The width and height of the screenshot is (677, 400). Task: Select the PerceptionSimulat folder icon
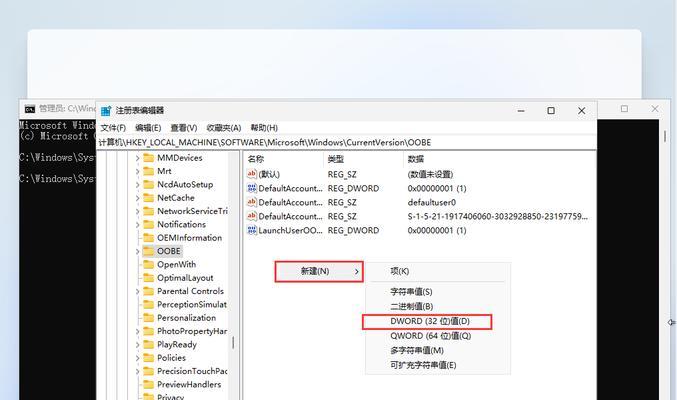point(149,305)
